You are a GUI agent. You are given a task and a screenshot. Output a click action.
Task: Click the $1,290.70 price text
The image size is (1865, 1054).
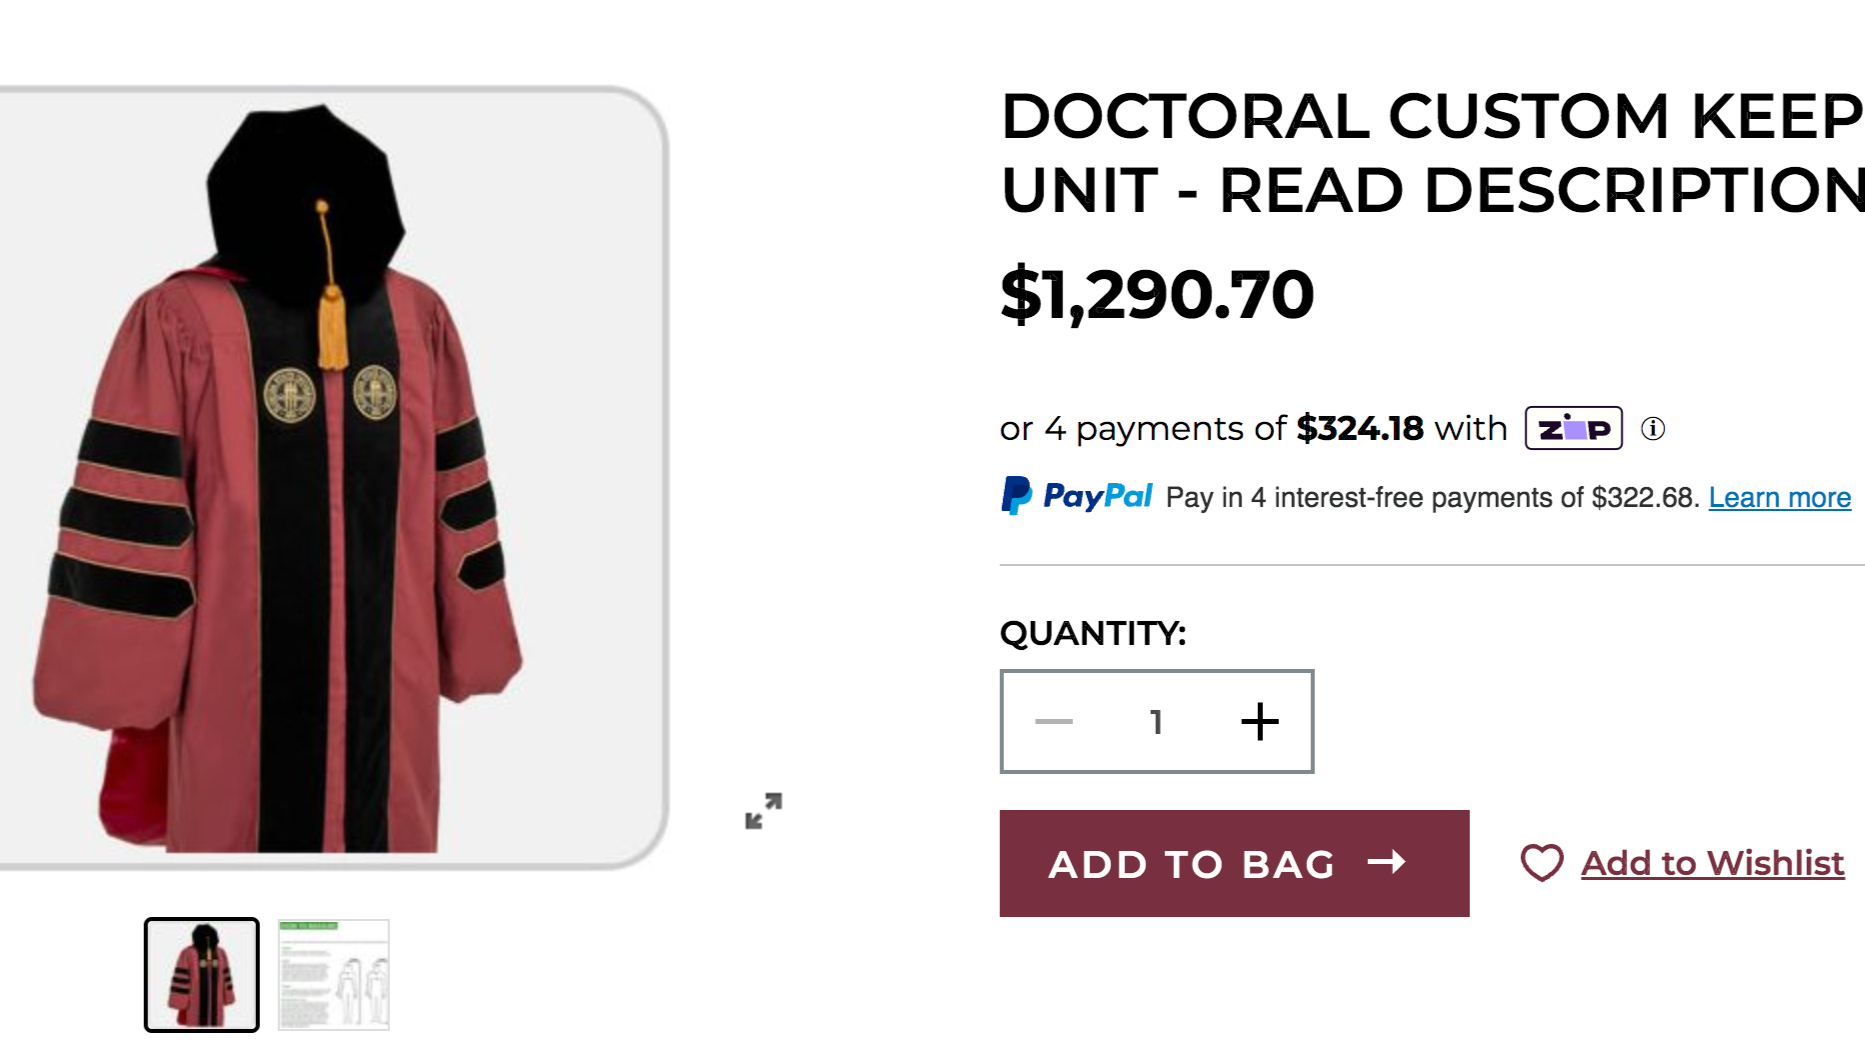point(1155,293)
